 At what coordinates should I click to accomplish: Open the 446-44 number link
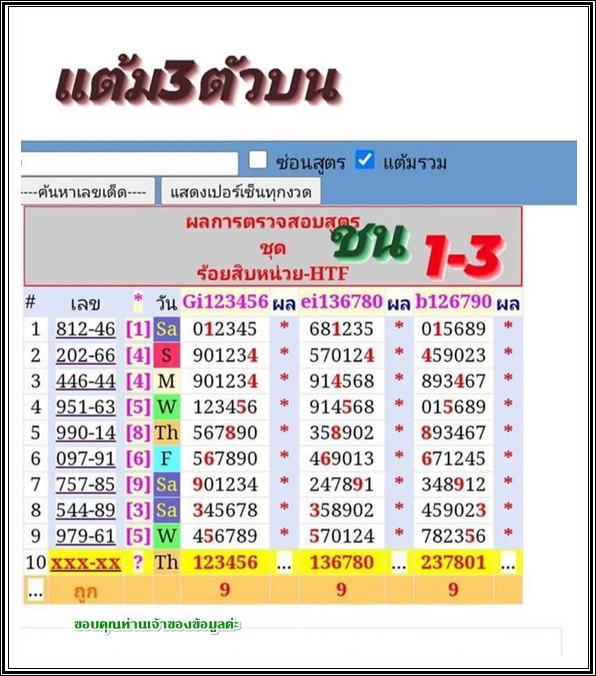(86, 381)
